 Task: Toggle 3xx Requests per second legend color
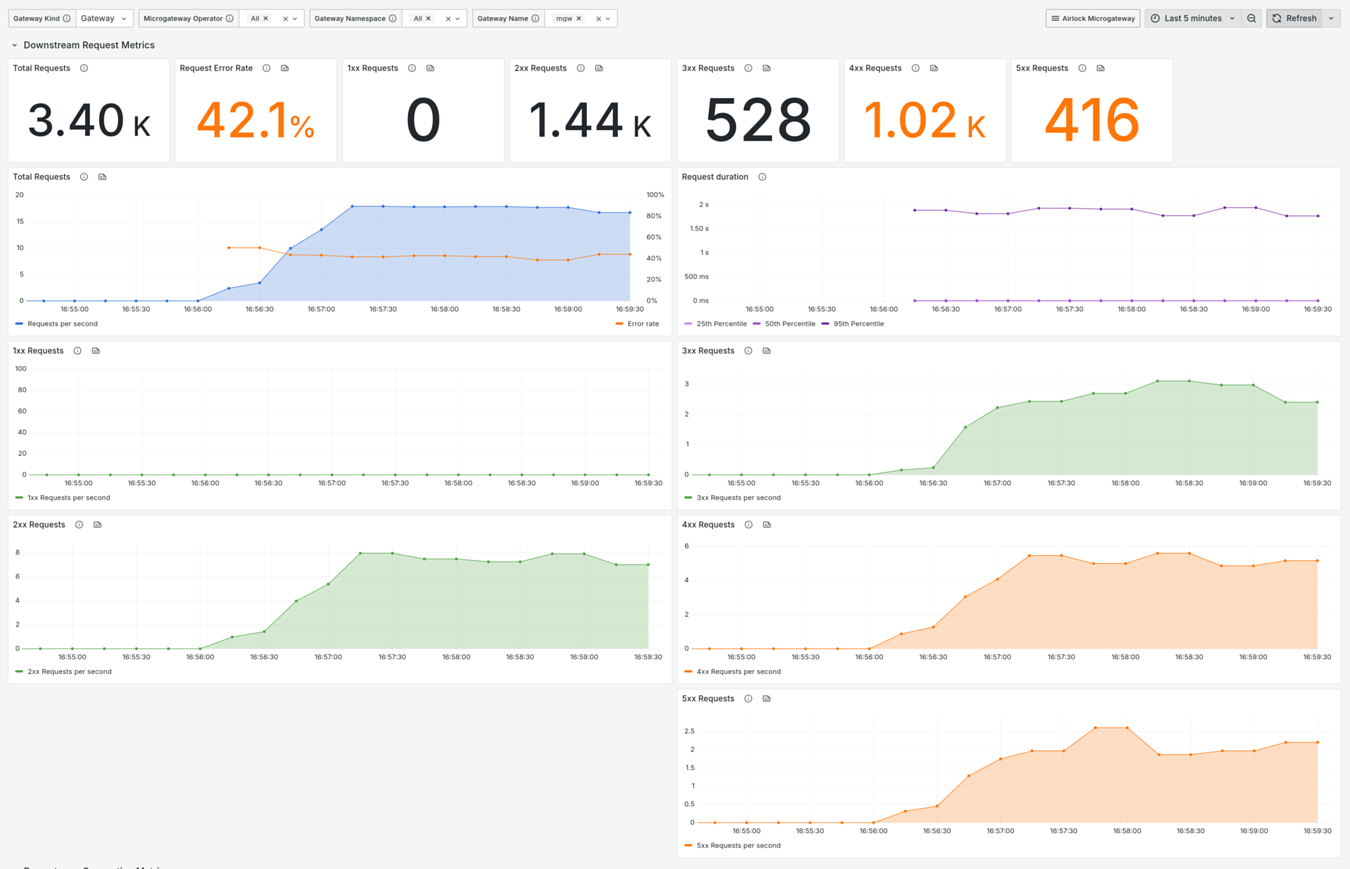tap(688, 498)
